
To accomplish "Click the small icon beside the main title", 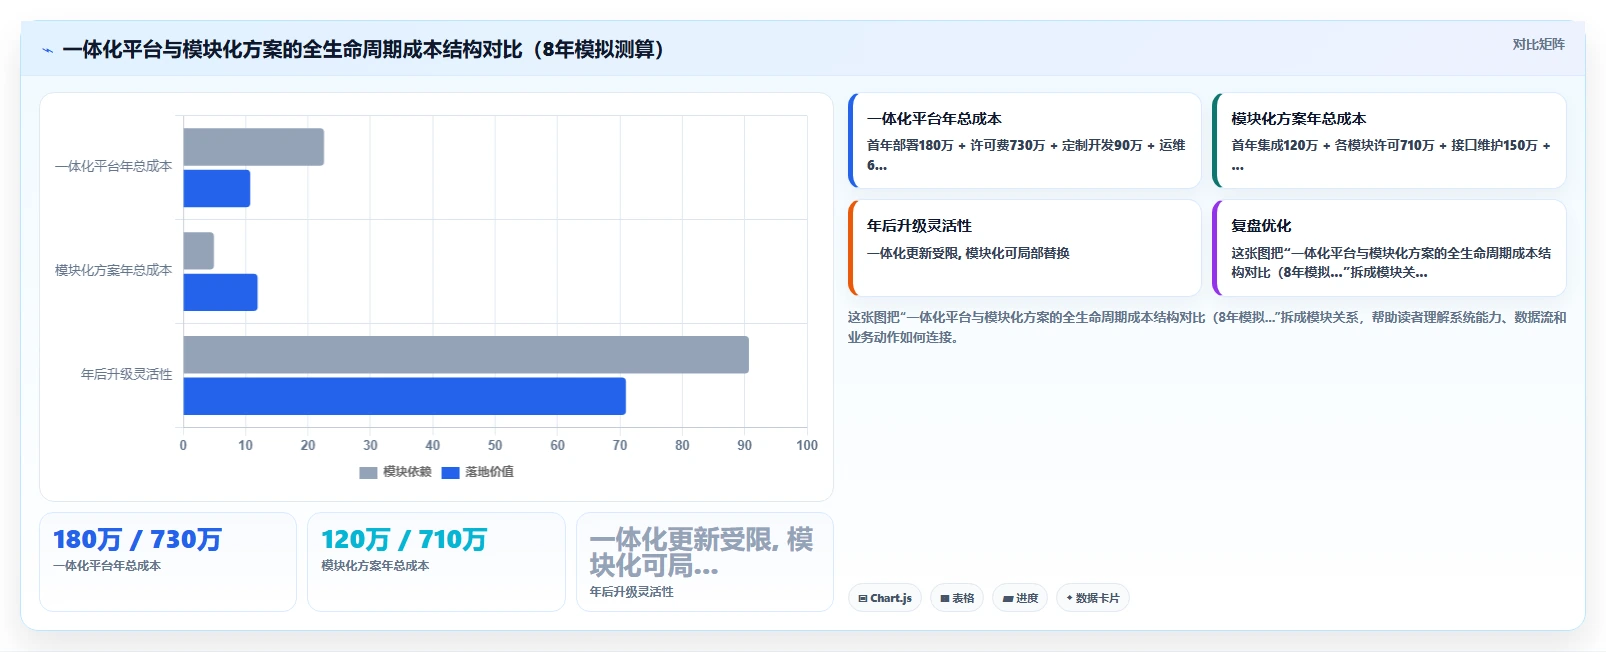I will tap(47, 50).
